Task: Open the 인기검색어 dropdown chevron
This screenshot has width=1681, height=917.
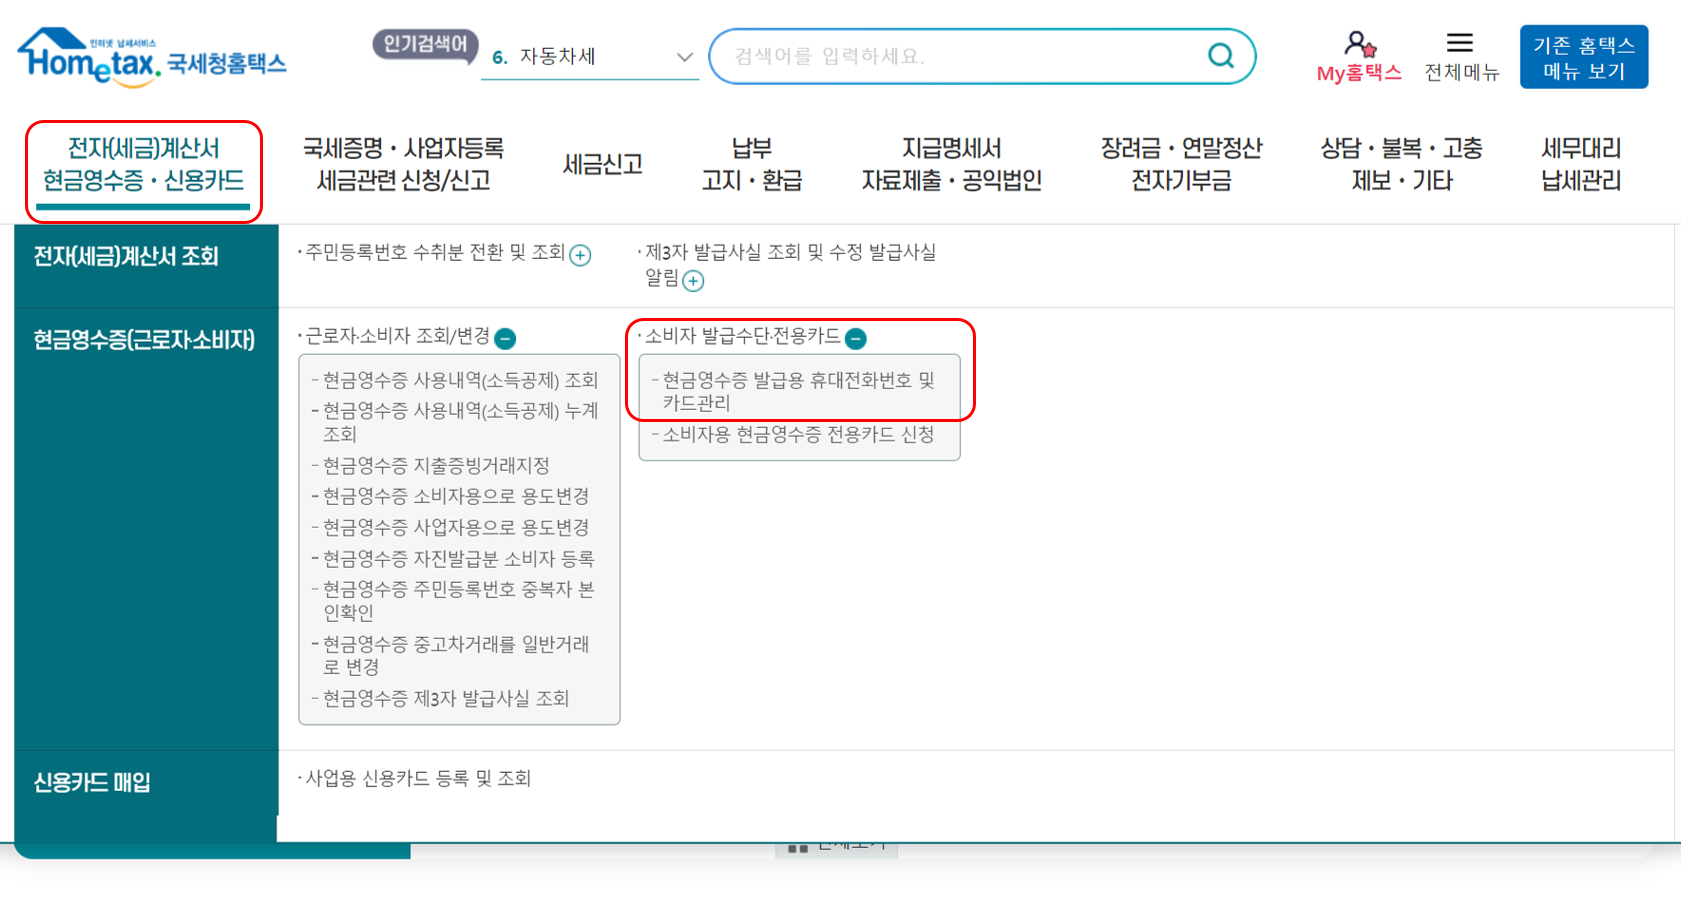Action: [x=685, y=58]
